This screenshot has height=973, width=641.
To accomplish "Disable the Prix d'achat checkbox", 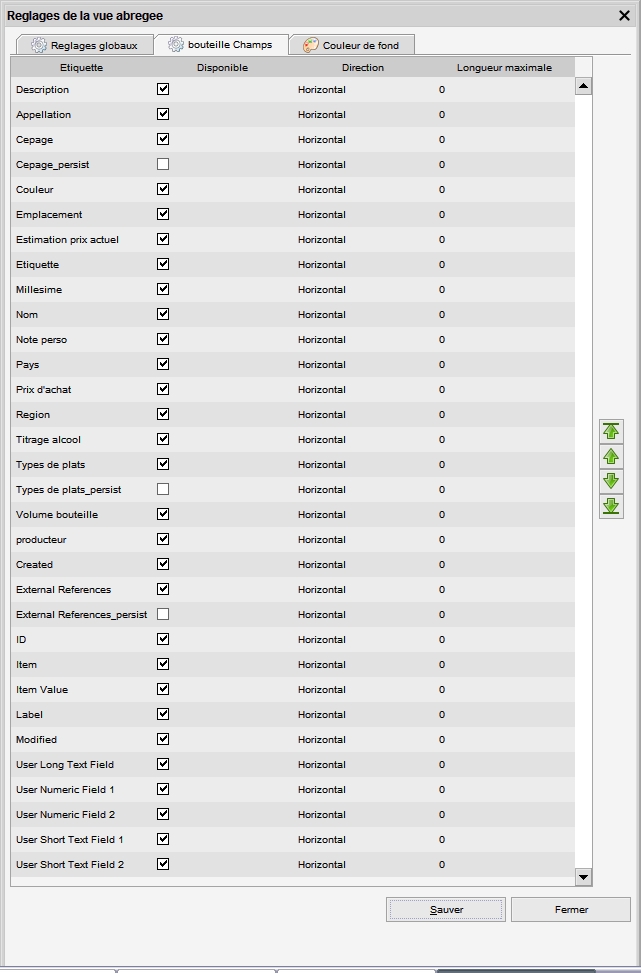I will click(x=163, y=389).
